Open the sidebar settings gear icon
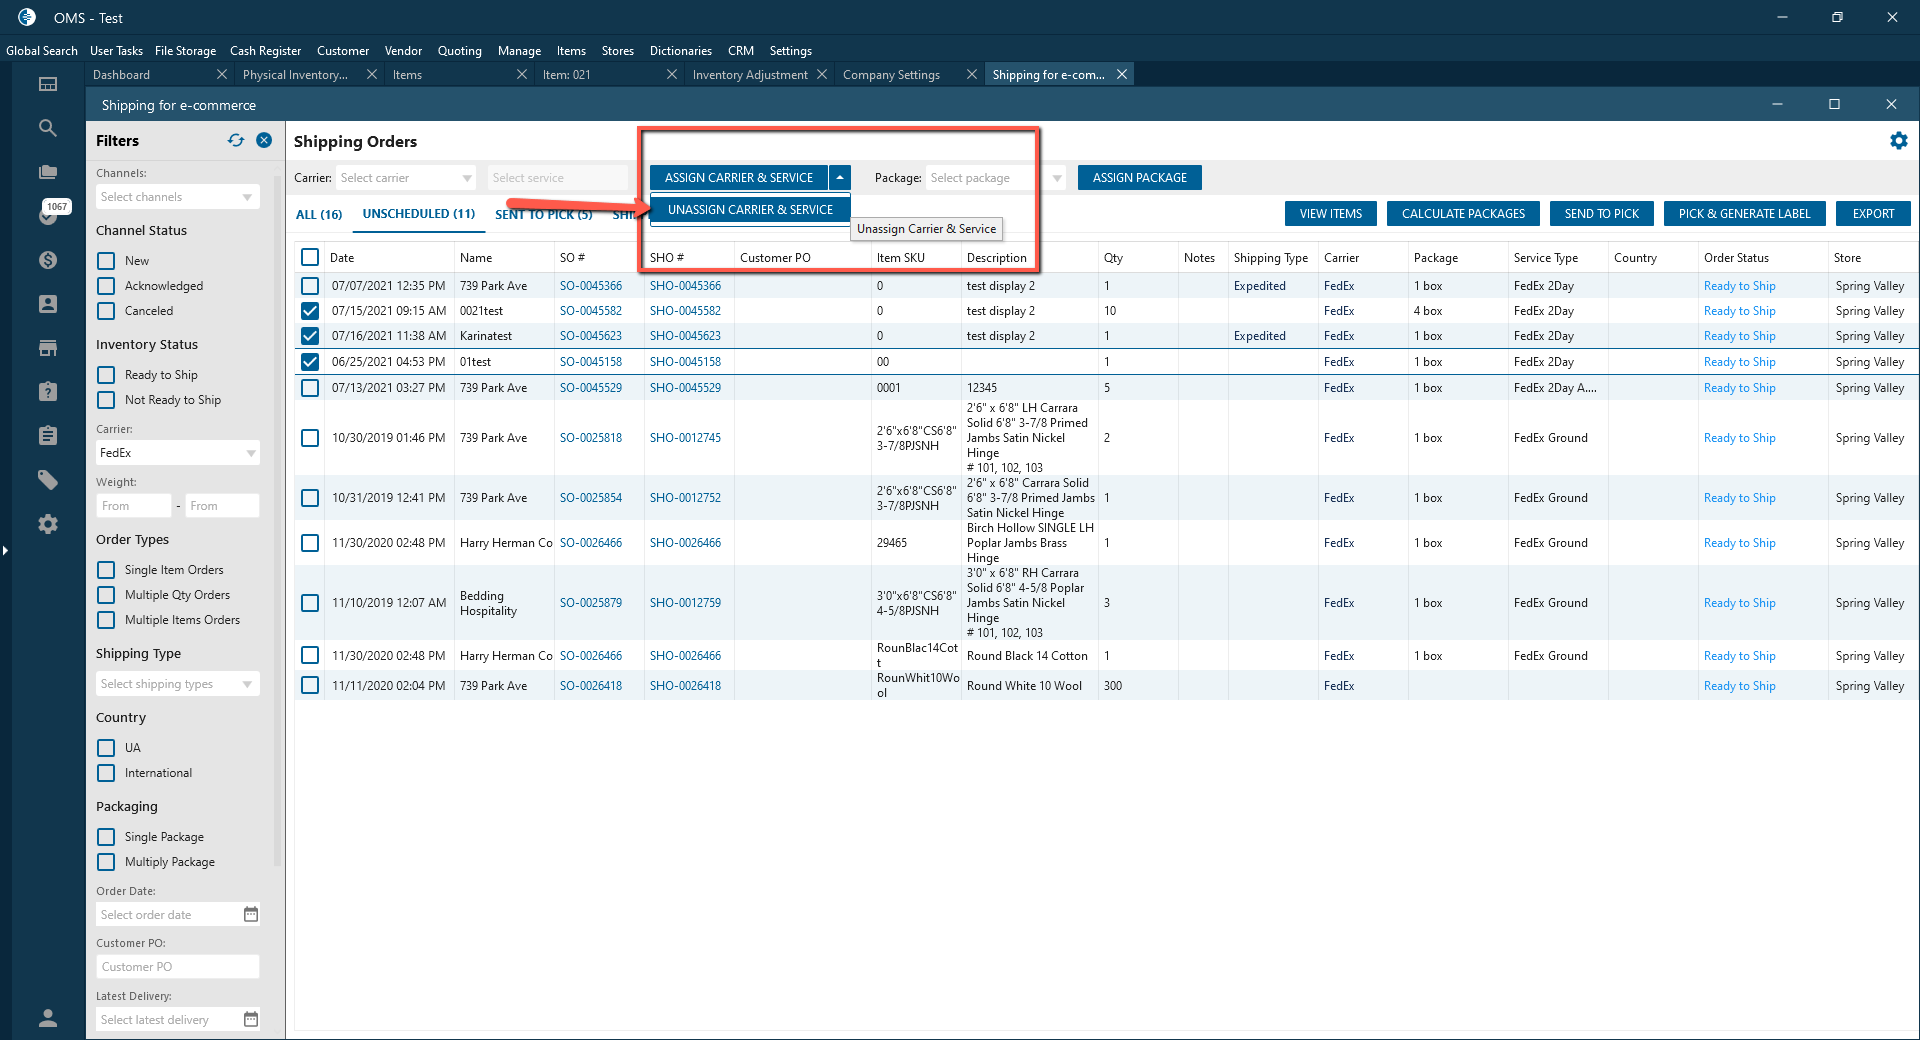Image resolution: width=1920 pixels, height=1040 pixels. (48, 524)
